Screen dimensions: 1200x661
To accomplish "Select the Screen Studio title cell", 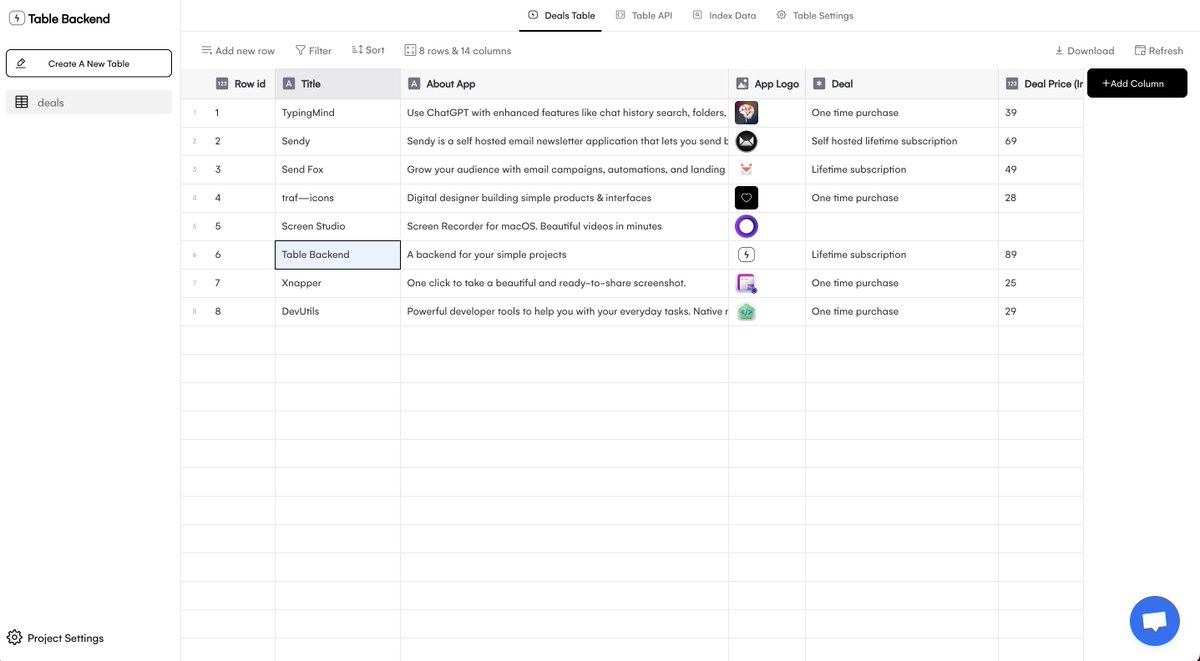I will pyautogui.click(x=338, y=226).
